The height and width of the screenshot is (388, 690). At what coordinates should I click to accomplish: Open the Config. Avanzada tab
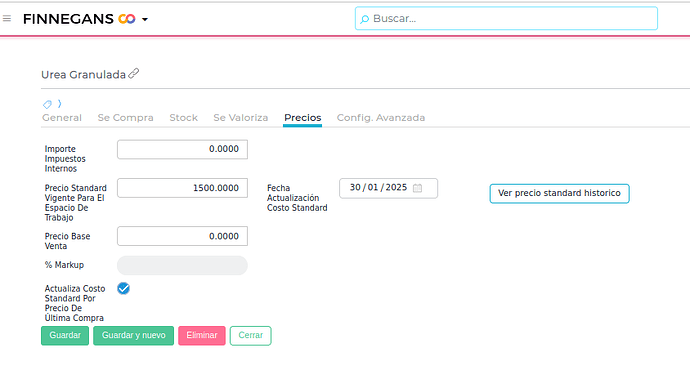(x=381, y=118)
